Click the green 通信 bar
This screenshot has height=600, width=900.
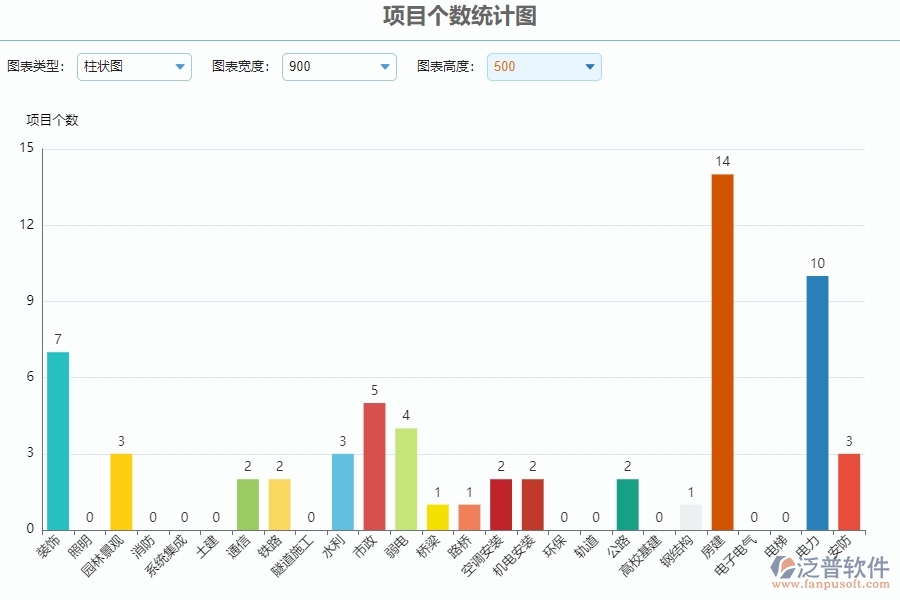[x=247, y=505]
